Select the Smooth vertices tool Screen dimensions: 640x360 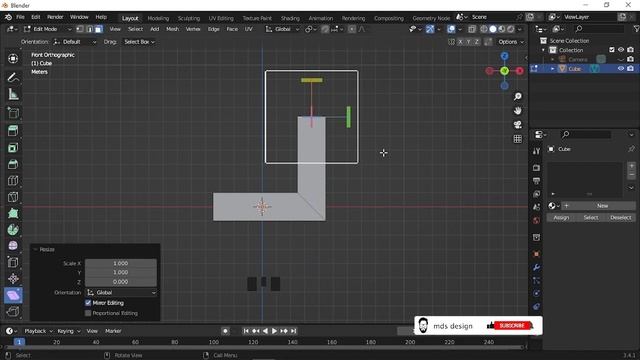tap(13, 246)
